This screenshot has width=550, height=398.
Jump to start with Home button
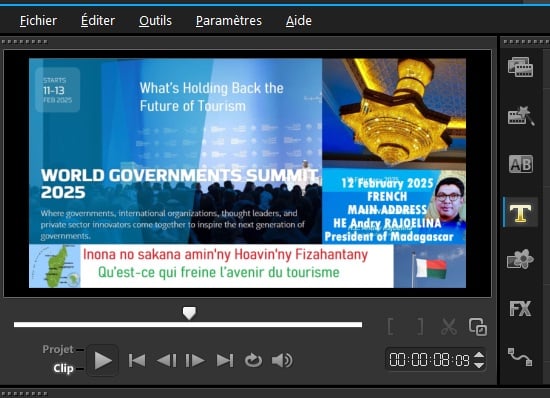click(x=137, y=360)
